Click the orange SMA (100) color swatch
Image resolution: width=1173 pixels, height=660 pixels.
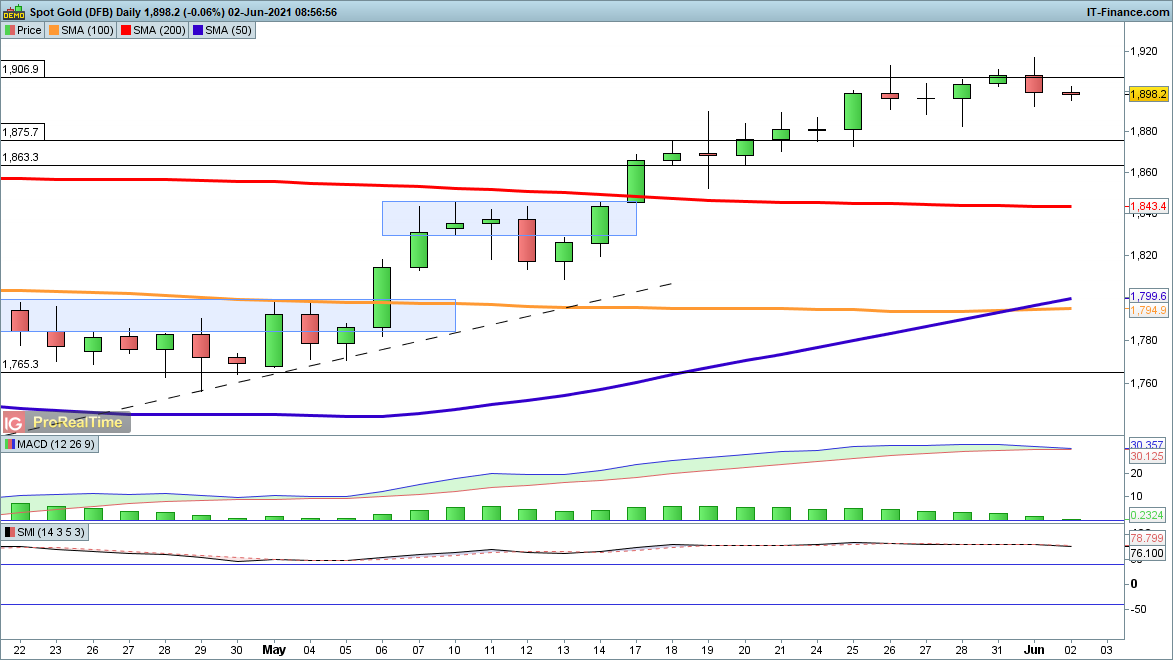[x=54, y=30]
